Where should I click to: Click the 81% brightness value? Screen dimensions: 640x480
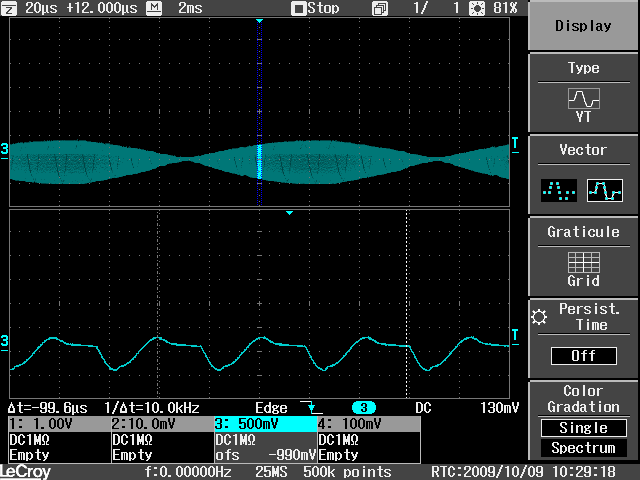click(505, 8)
